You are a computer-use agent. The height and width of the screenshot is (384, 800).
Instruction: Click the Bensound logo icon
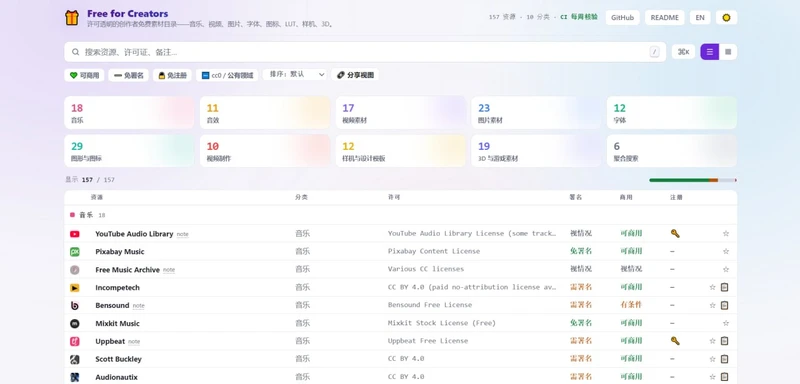click(74, 305)
